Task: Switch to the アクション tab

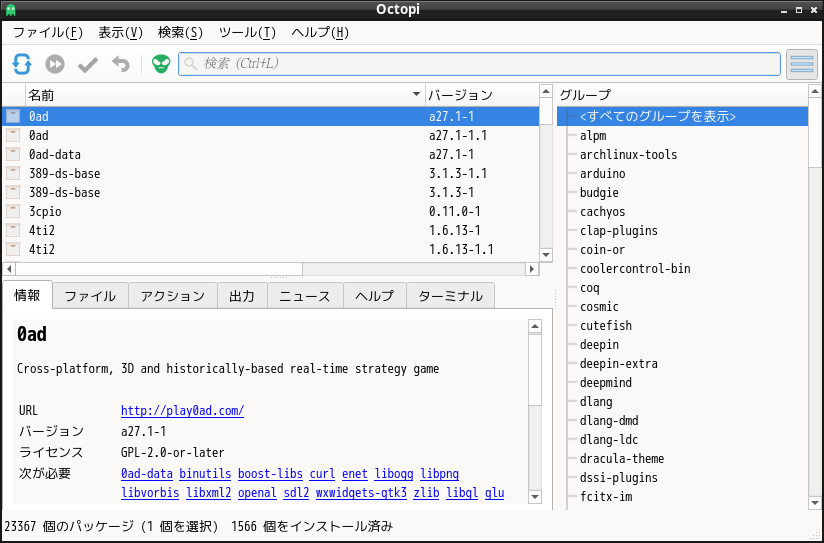Action: pyautogui.click(x=173, y=296)
